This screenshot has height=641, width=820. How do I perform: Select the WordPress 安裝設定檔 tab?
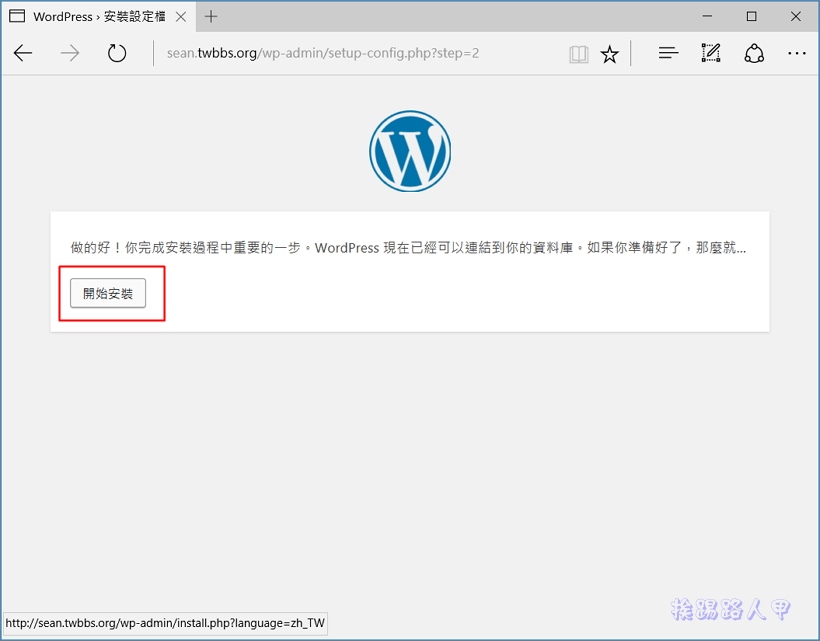[x=99, y=17]
